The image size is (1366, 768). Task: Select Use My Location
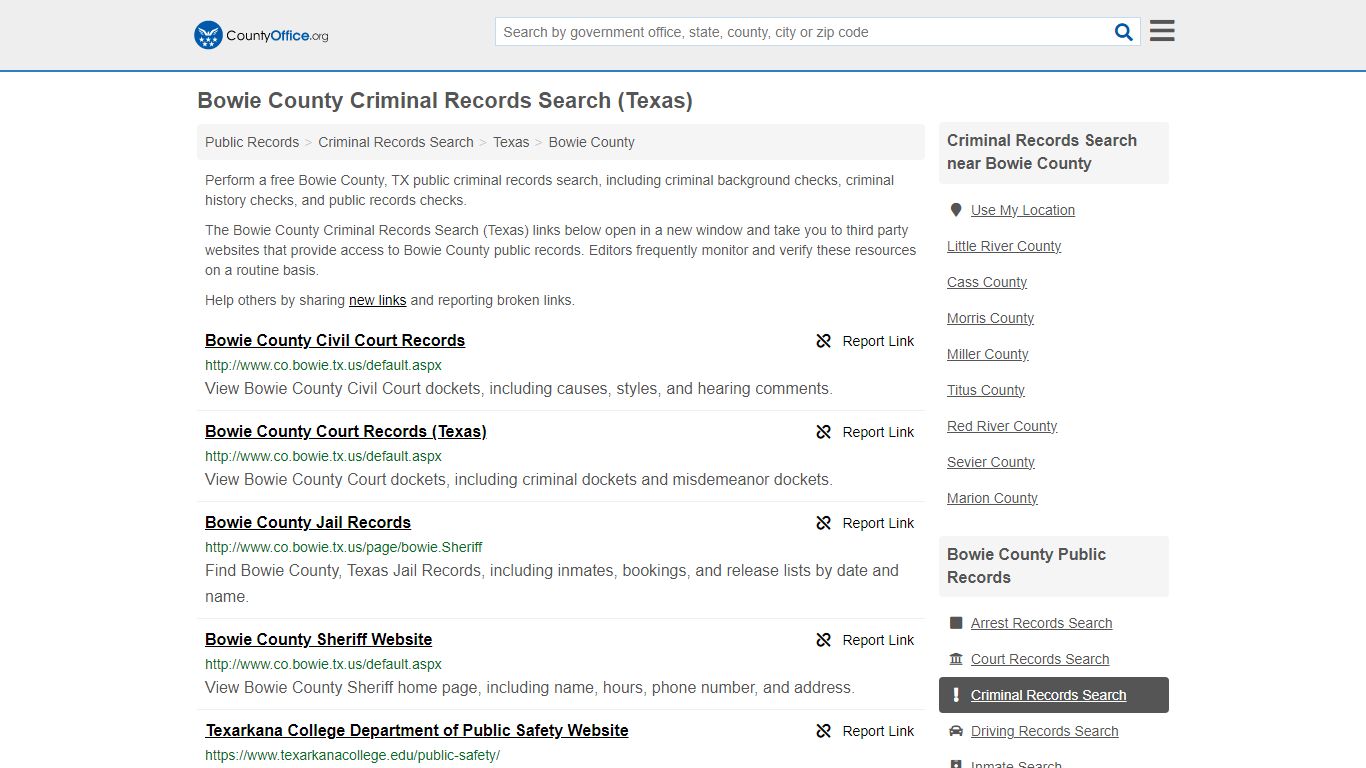click(x=1023, y=210)
